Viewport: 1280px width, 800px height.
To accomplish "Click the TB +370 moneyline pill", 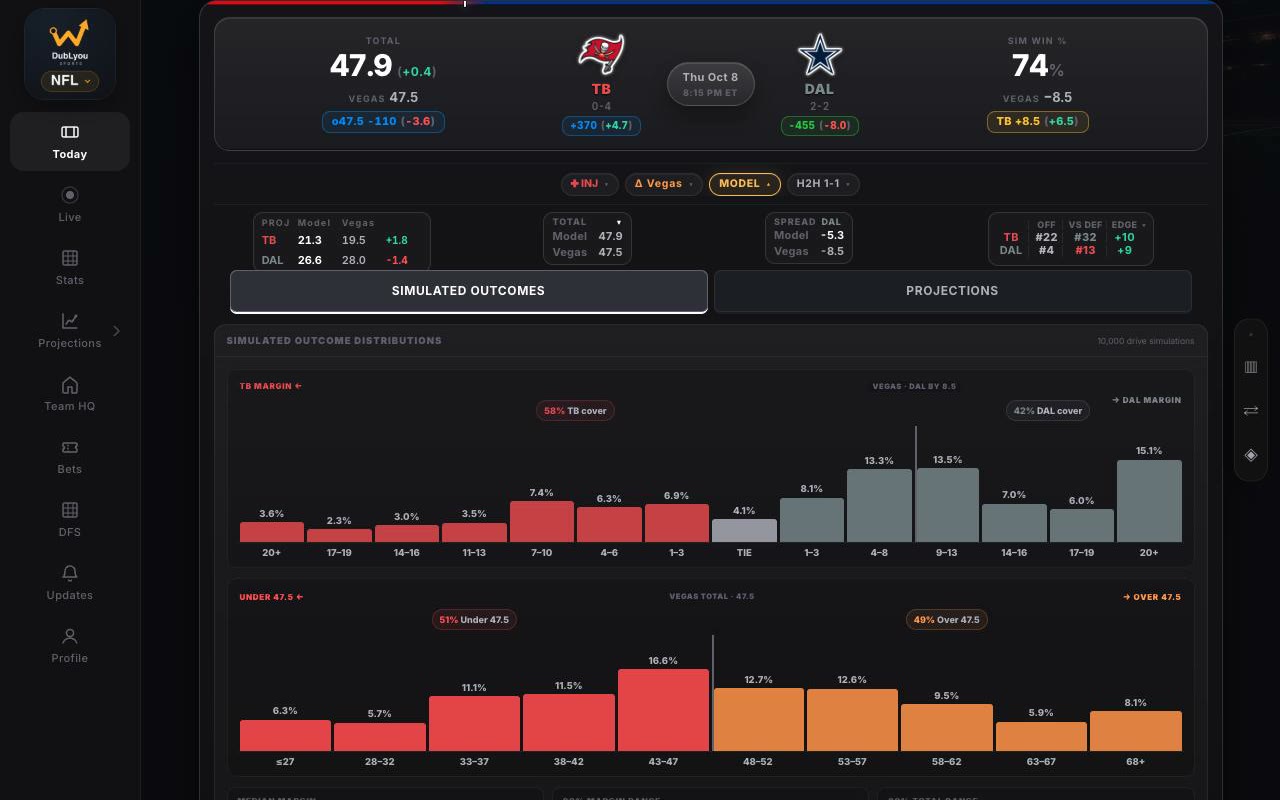I will [x=601, y=126].
